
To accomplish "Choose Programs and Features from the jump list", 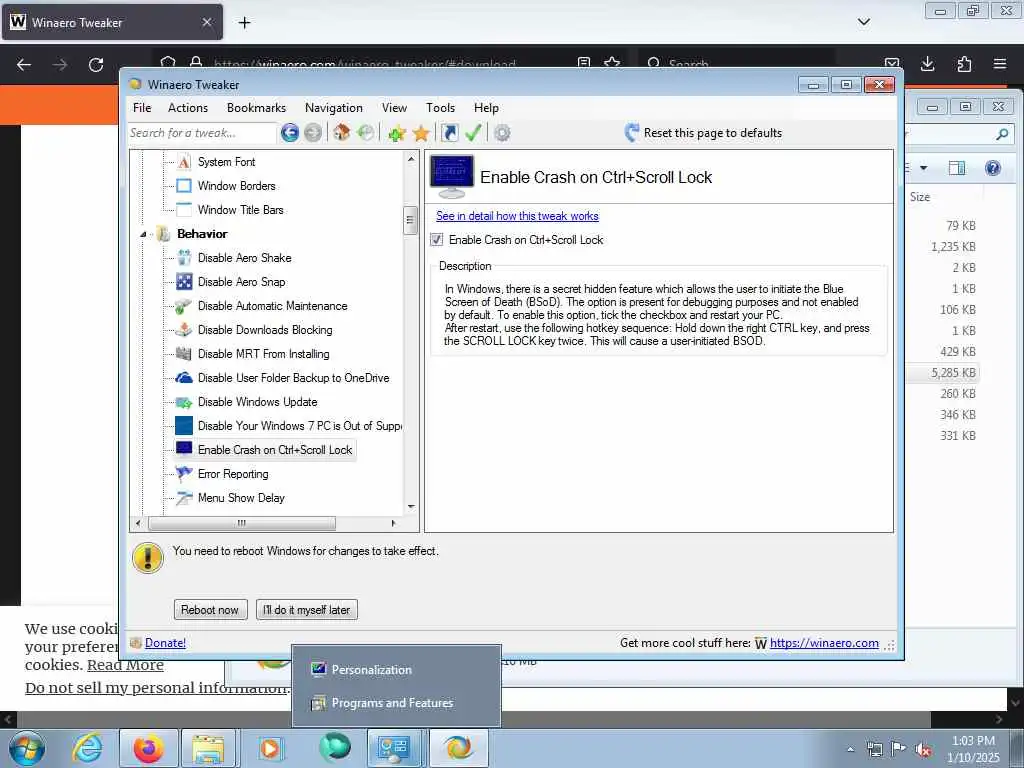I will [396, 703].
